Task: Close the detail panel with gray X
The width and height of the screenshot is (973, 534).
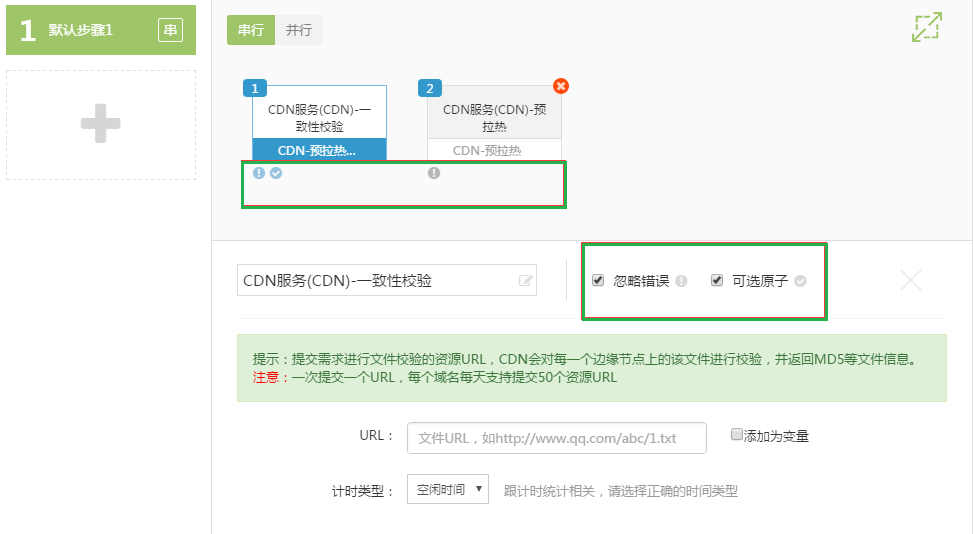Action: (911, 280)
